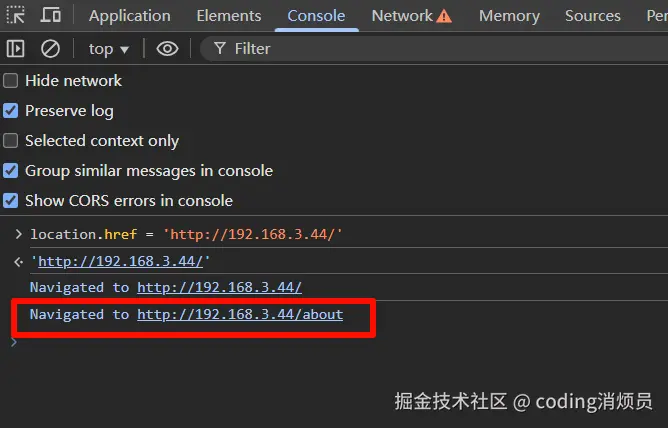668x428 pixels.
Task: Clear console using the circle-slash icon
Action: point(50,48)
